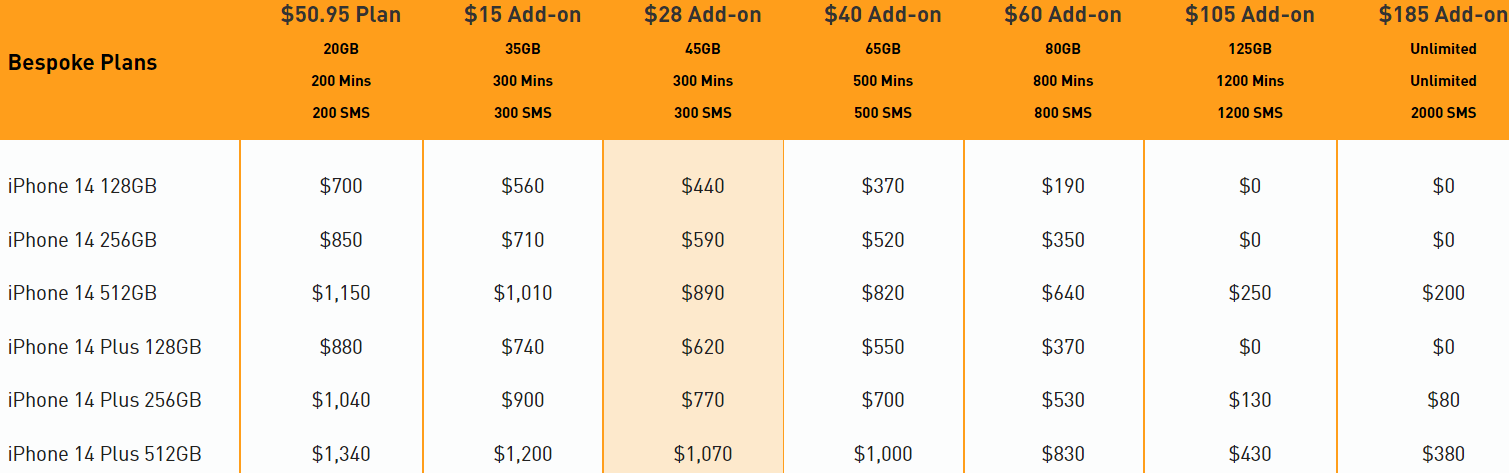This screenshot has width=1509, height=473.
Task: Select the $380 price cell
Action: click(1443, 454)
